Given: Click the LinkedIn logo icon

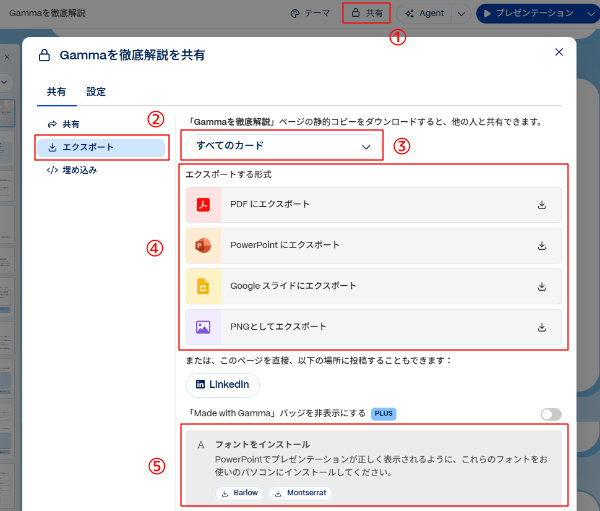Looking at the screenshot, I should [200, 384].
